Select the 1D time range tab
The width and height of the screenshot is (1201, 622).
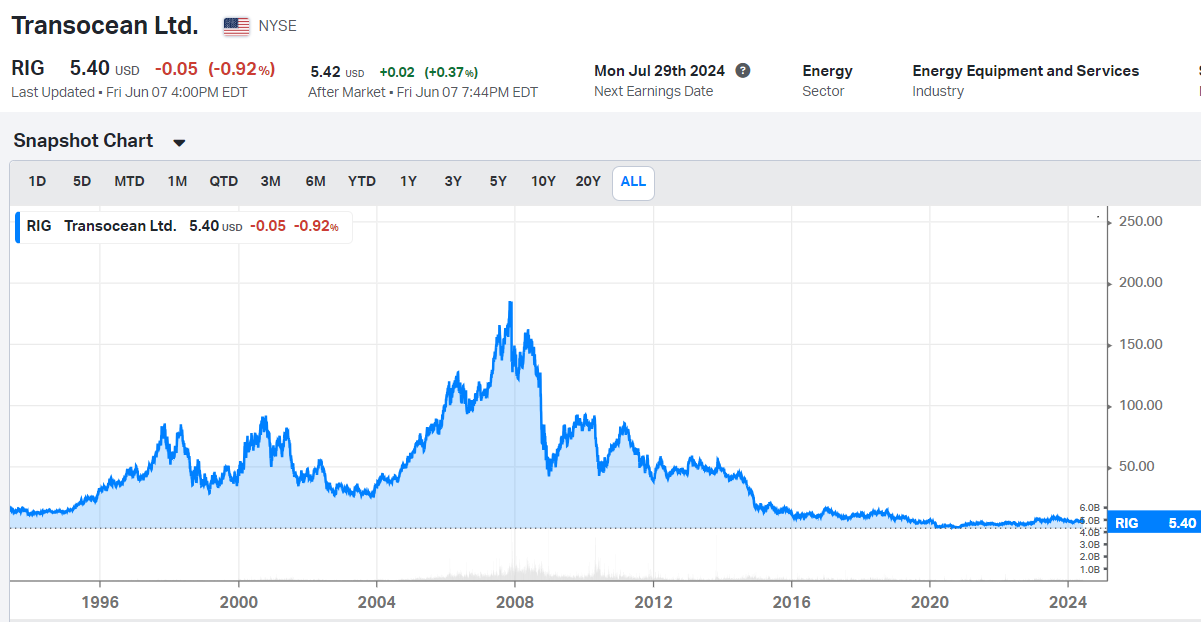click(x=37, y=181)
